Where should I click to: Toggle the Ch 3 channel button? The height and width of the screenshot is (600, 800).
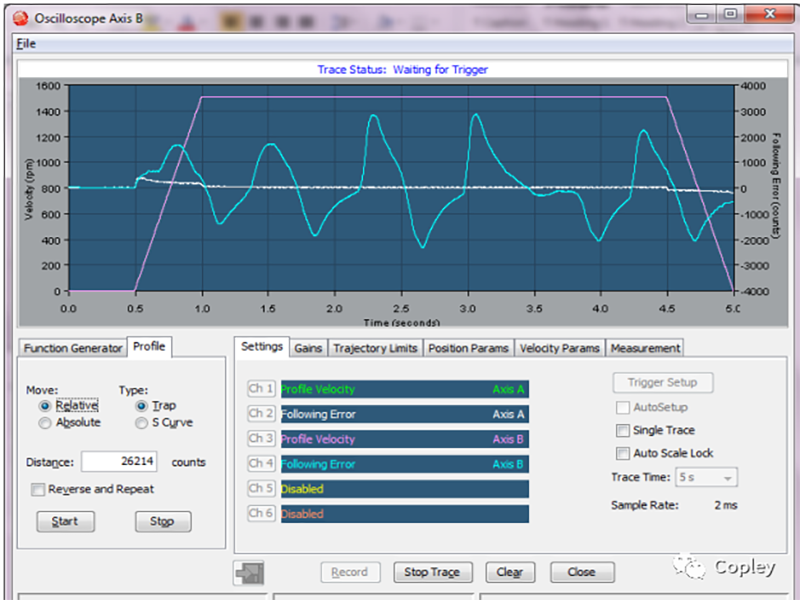point(261,439)
